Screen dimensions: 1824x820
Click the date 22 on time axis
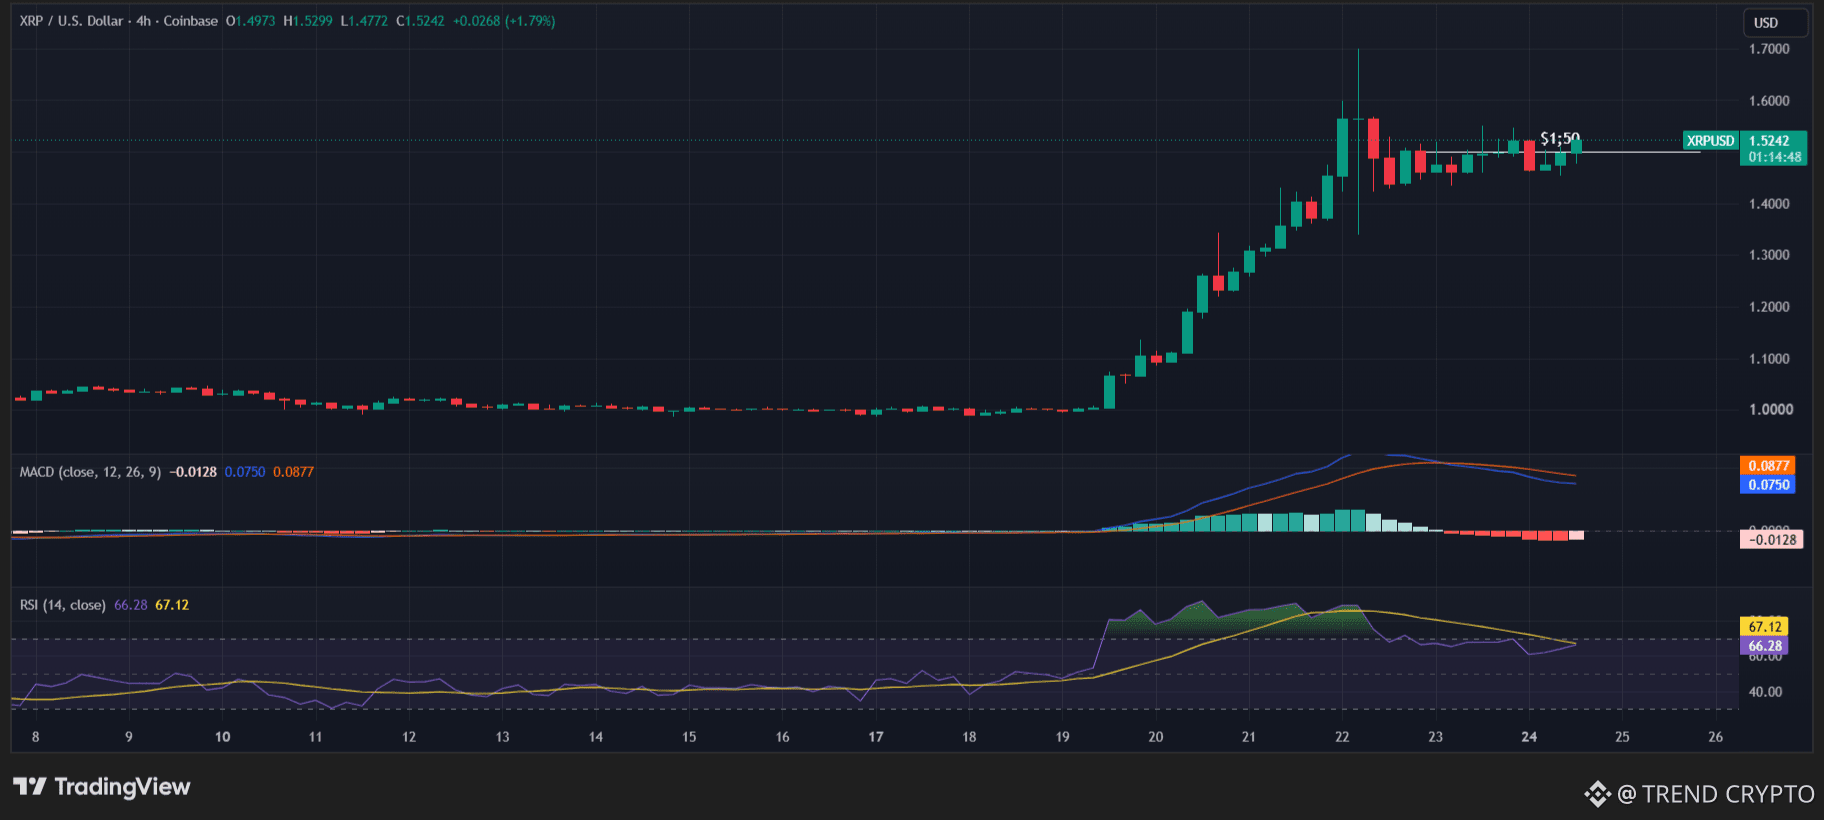[x=1342, y=737]
